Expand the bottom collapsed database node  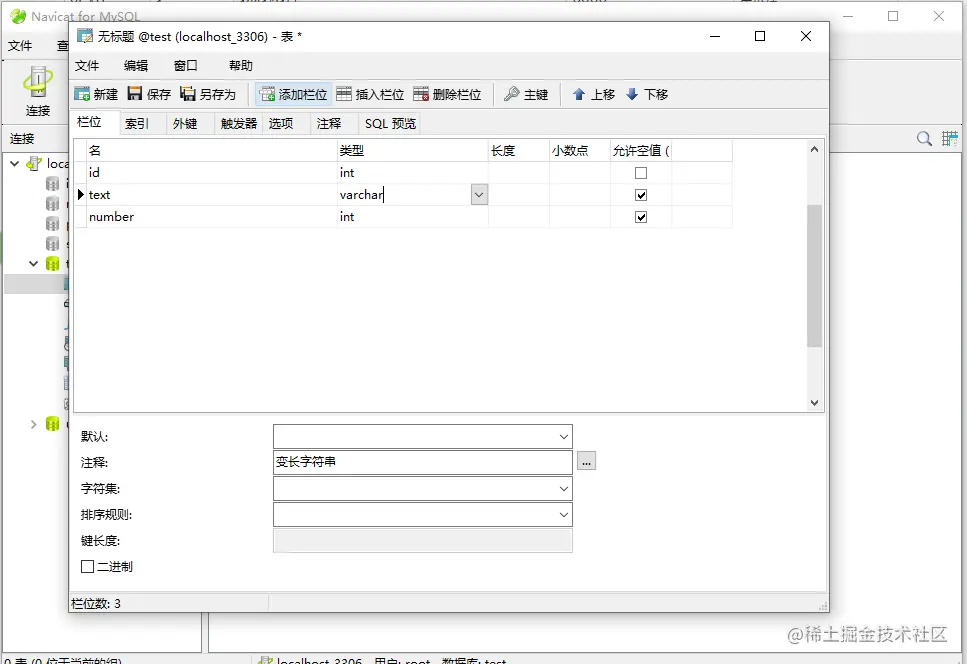pyautogui.click(x=33, y=424)
